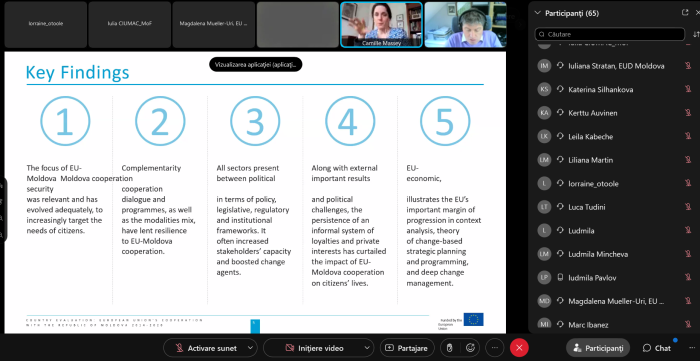Open the Chat panel
The width and height of the screenshot is (700, 361).
(x=657, y=348)
